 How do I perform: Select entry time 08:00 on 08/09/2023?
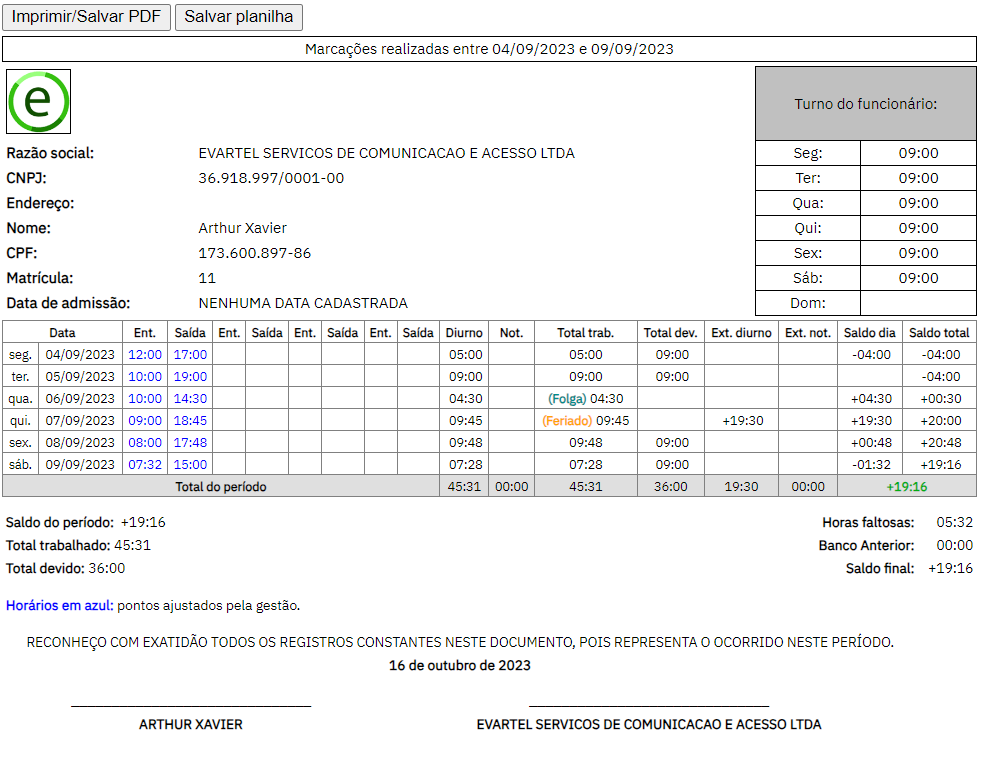tap(145, 442)
